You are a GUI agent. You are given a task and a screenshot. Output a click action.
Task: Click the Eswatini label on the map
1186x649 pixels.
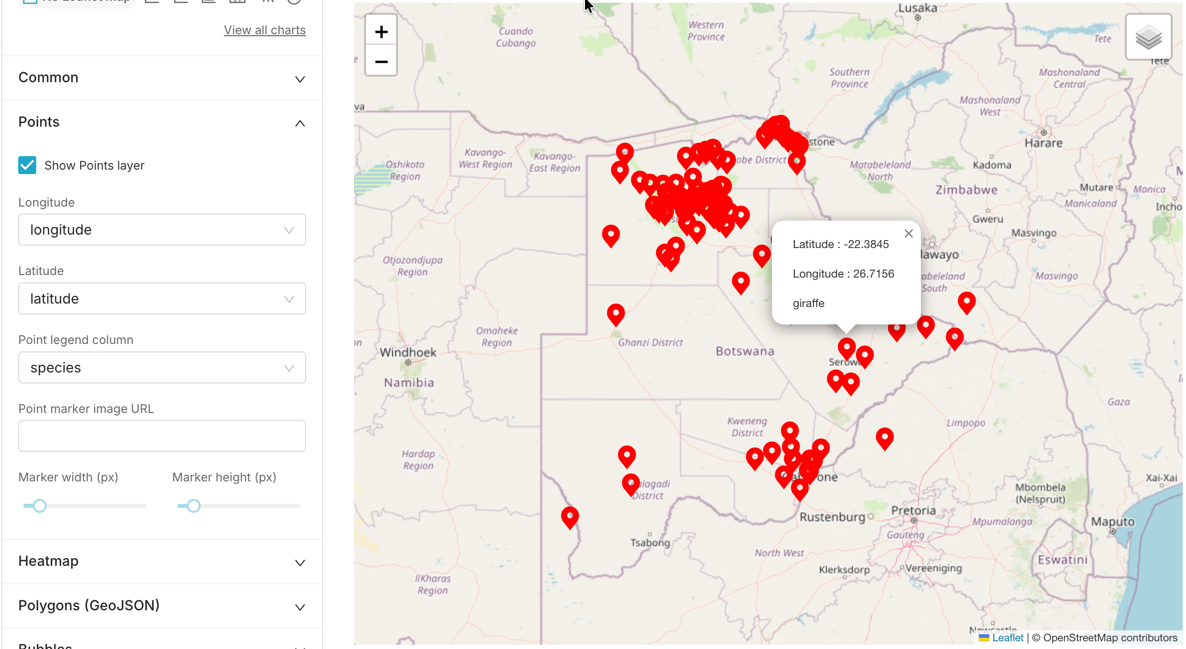1063,560
